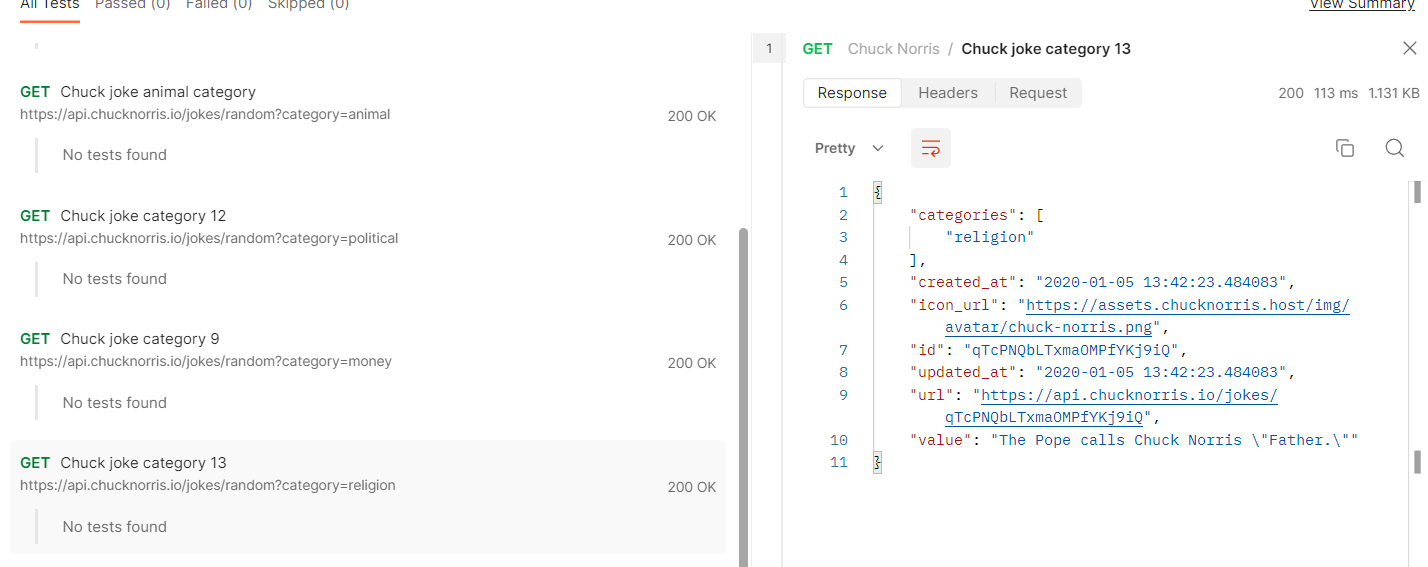Click the 1.131 KB response size

(1393, 93)
